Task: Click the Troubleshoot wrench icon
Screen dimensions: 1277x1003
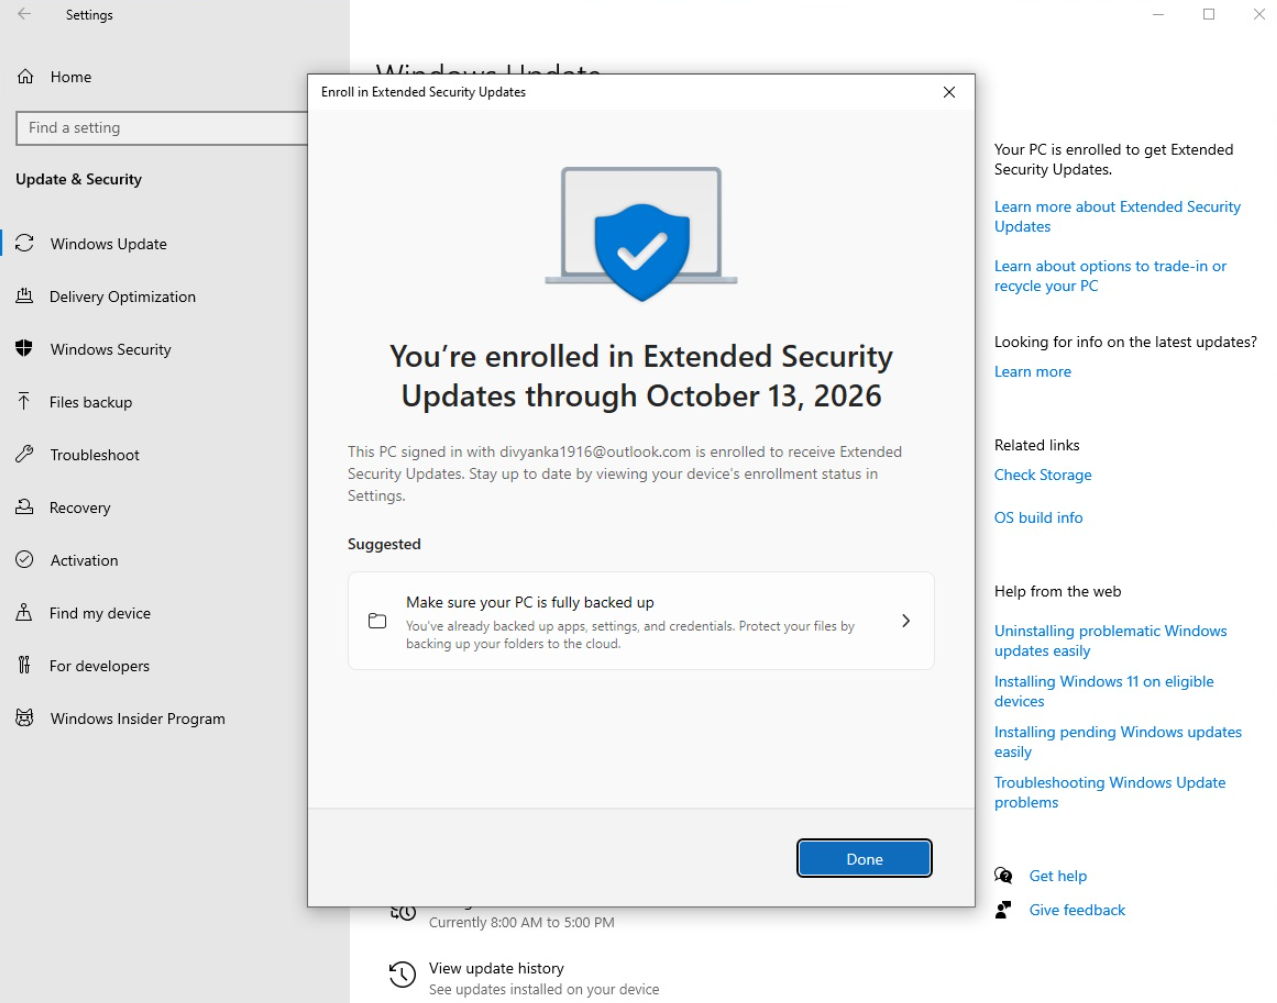Action: [x=25, y=454]
